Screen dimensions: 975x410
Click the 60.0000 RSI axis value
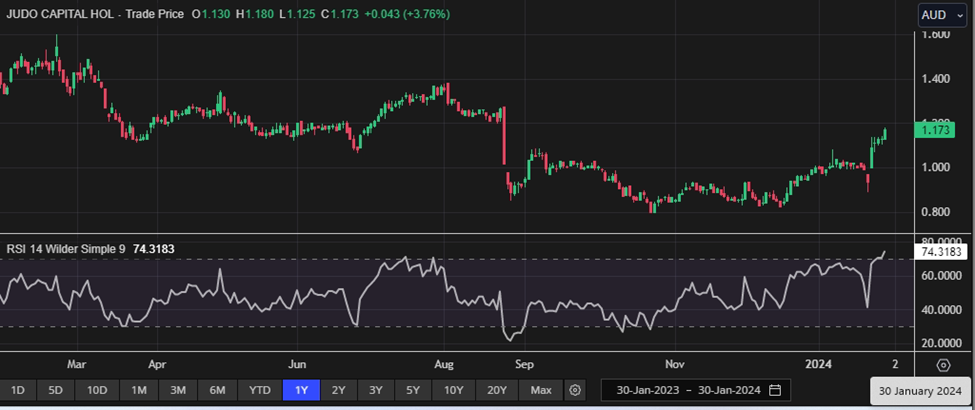click(941, 276)
